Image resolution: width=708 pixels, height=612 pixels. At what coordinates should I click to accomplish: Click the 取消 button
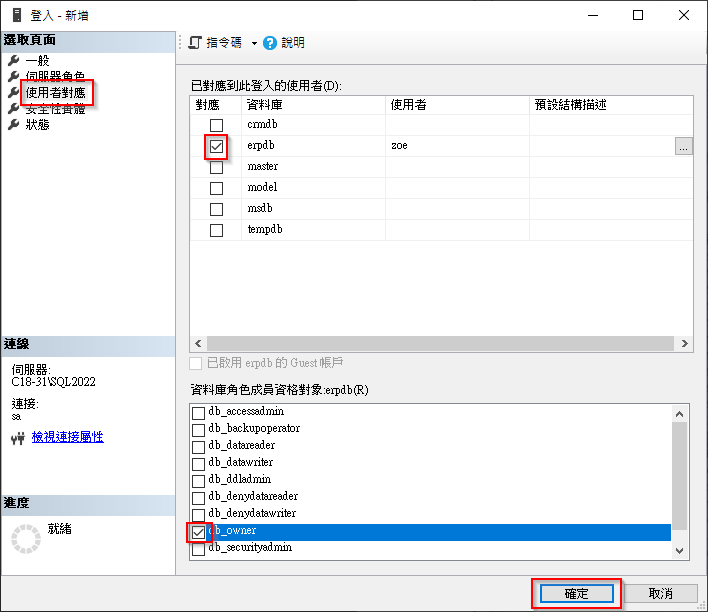(x=661, y=593)
